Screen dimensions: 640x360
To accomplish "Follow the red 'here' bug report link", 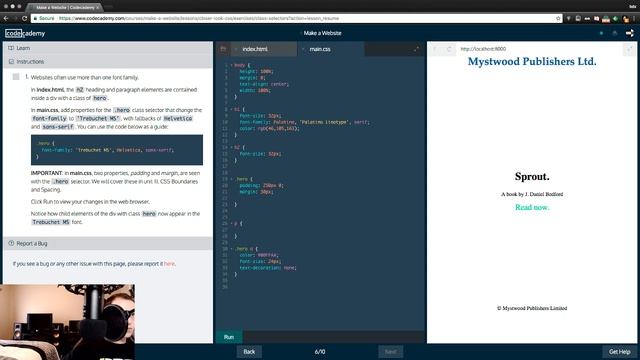I will (169, 264).
